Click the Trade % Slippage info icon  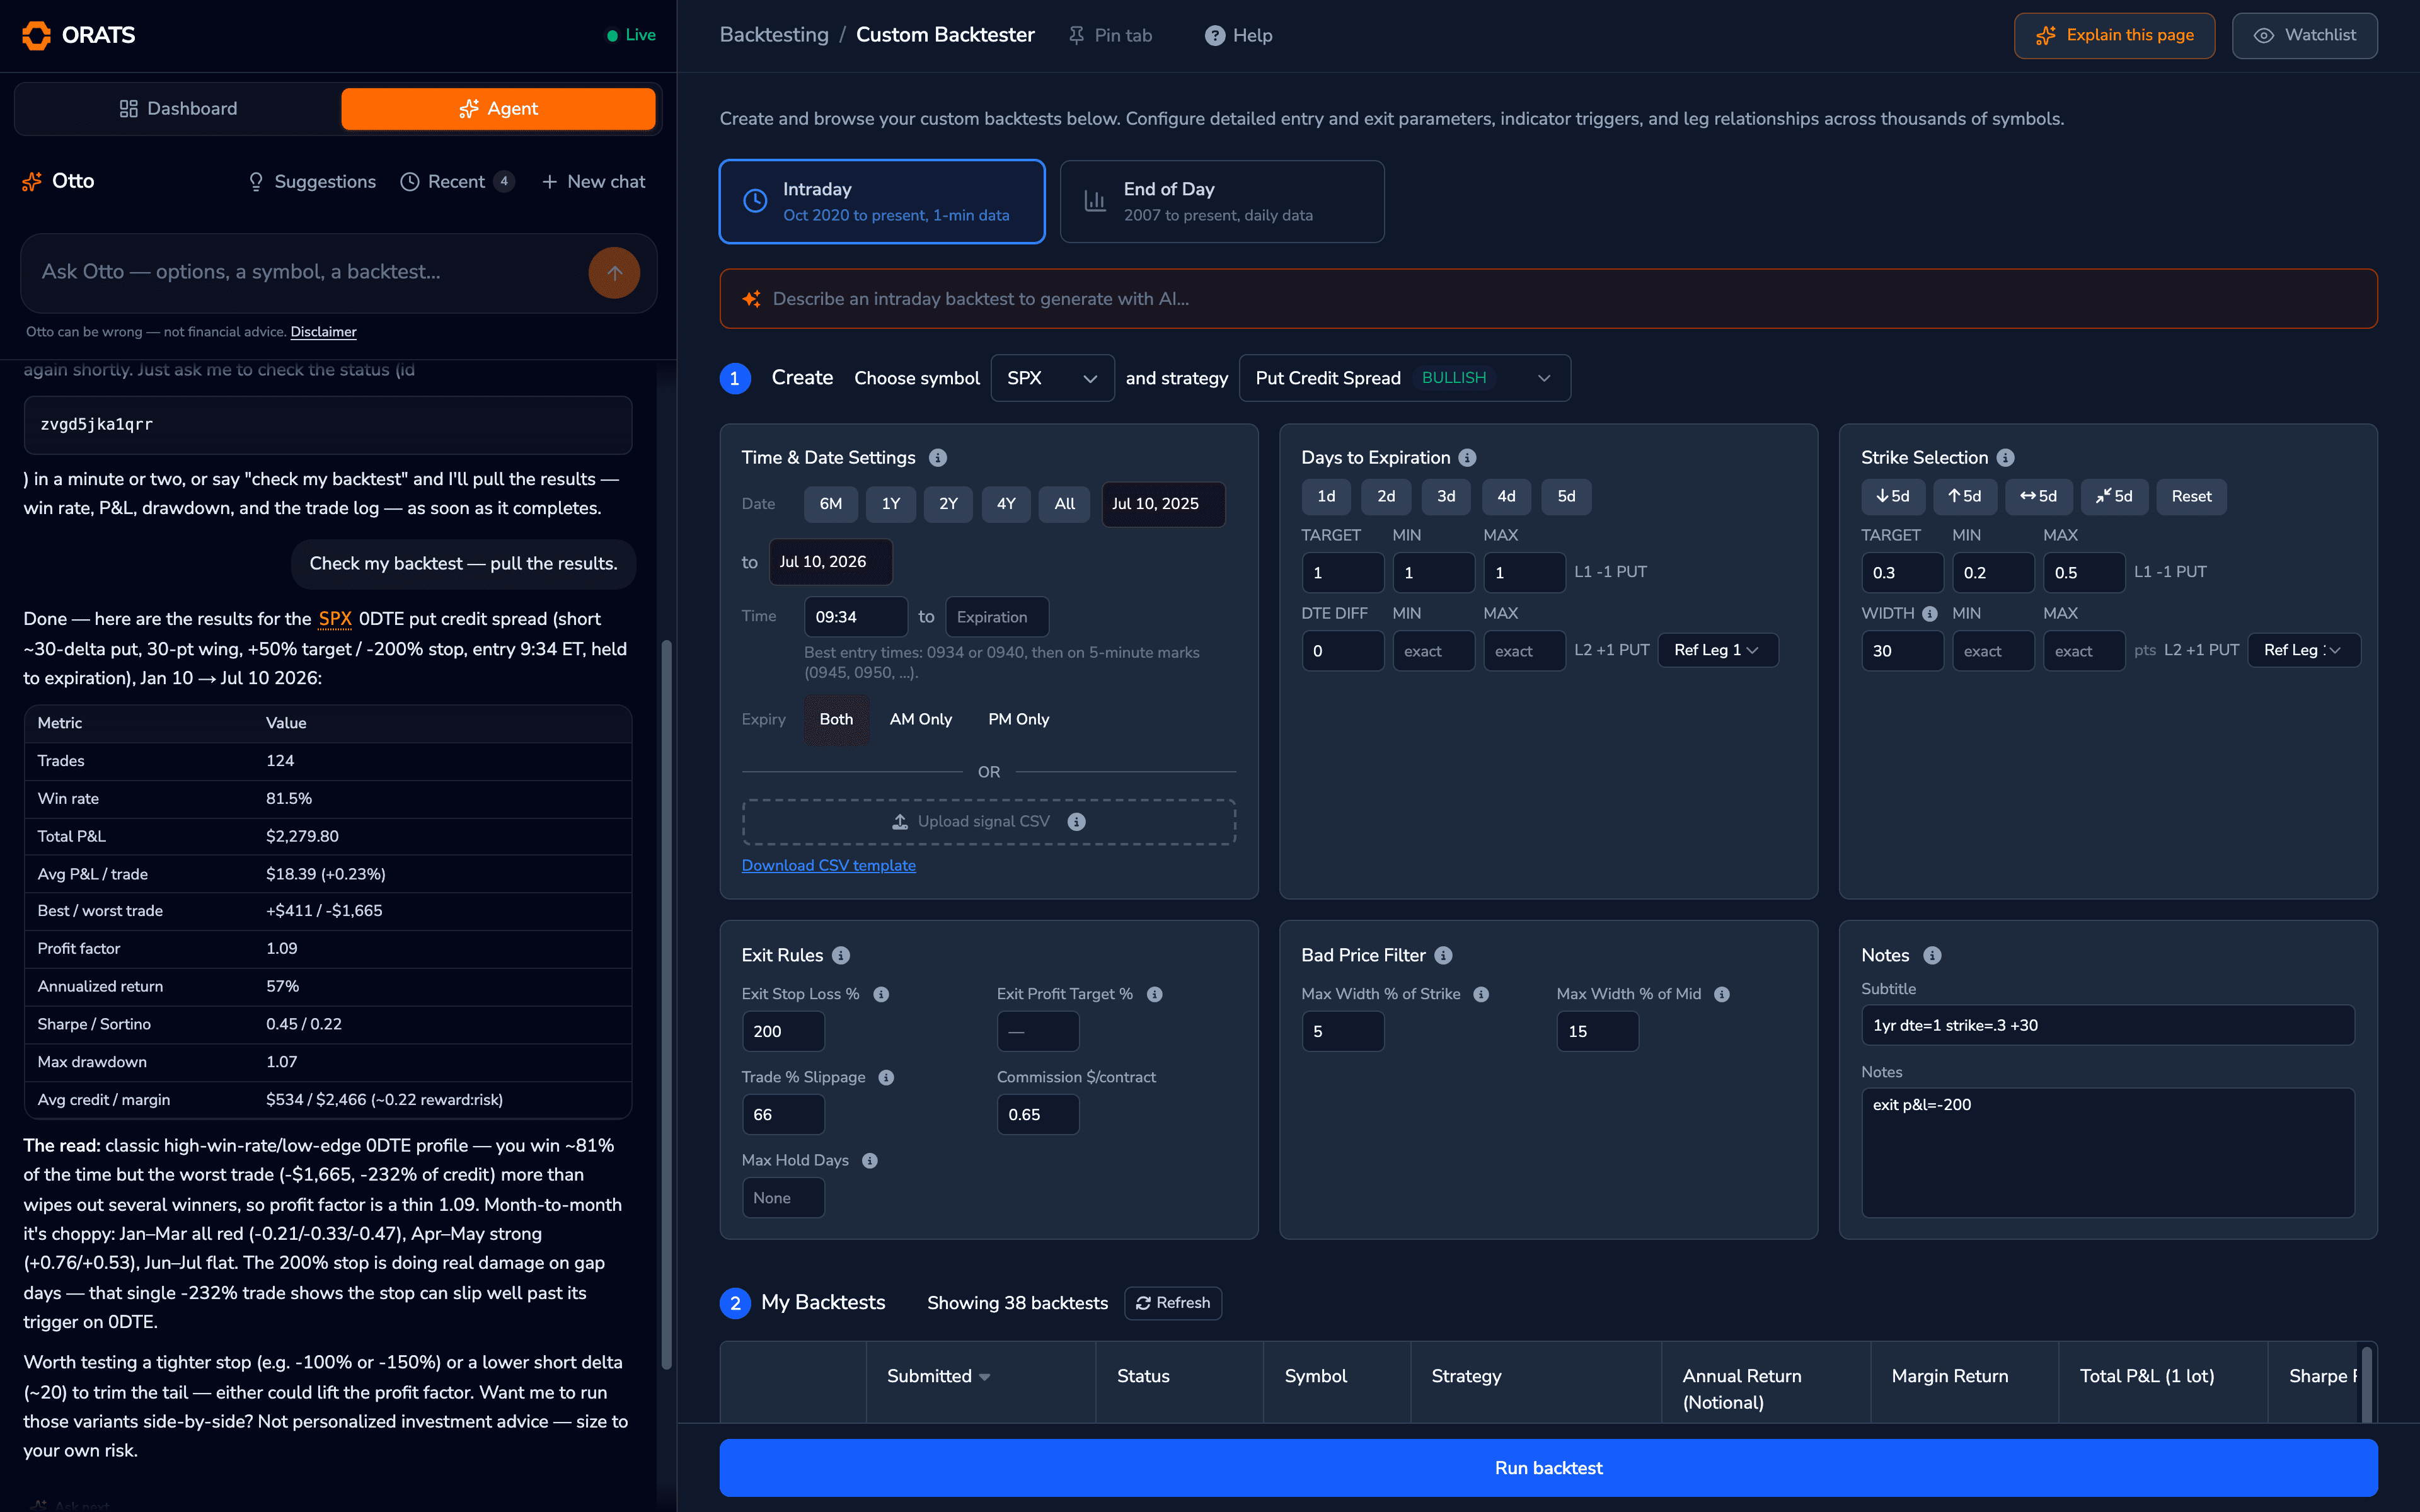[886, 1077]
